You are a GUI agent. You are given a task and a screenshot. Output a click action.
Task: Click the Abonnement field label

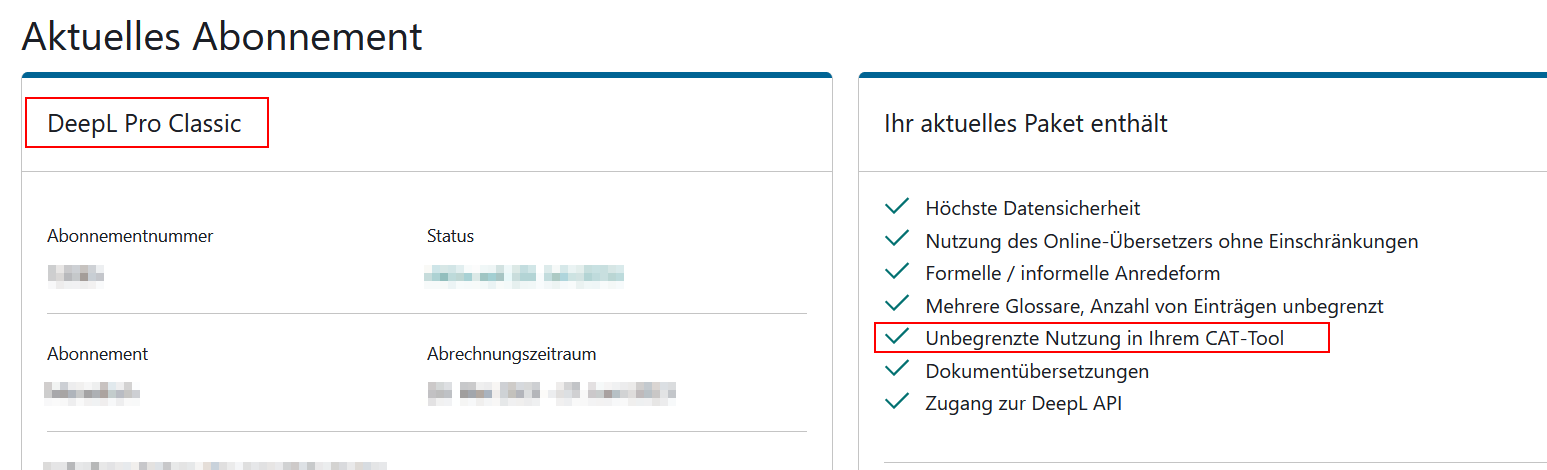[97, 354]
